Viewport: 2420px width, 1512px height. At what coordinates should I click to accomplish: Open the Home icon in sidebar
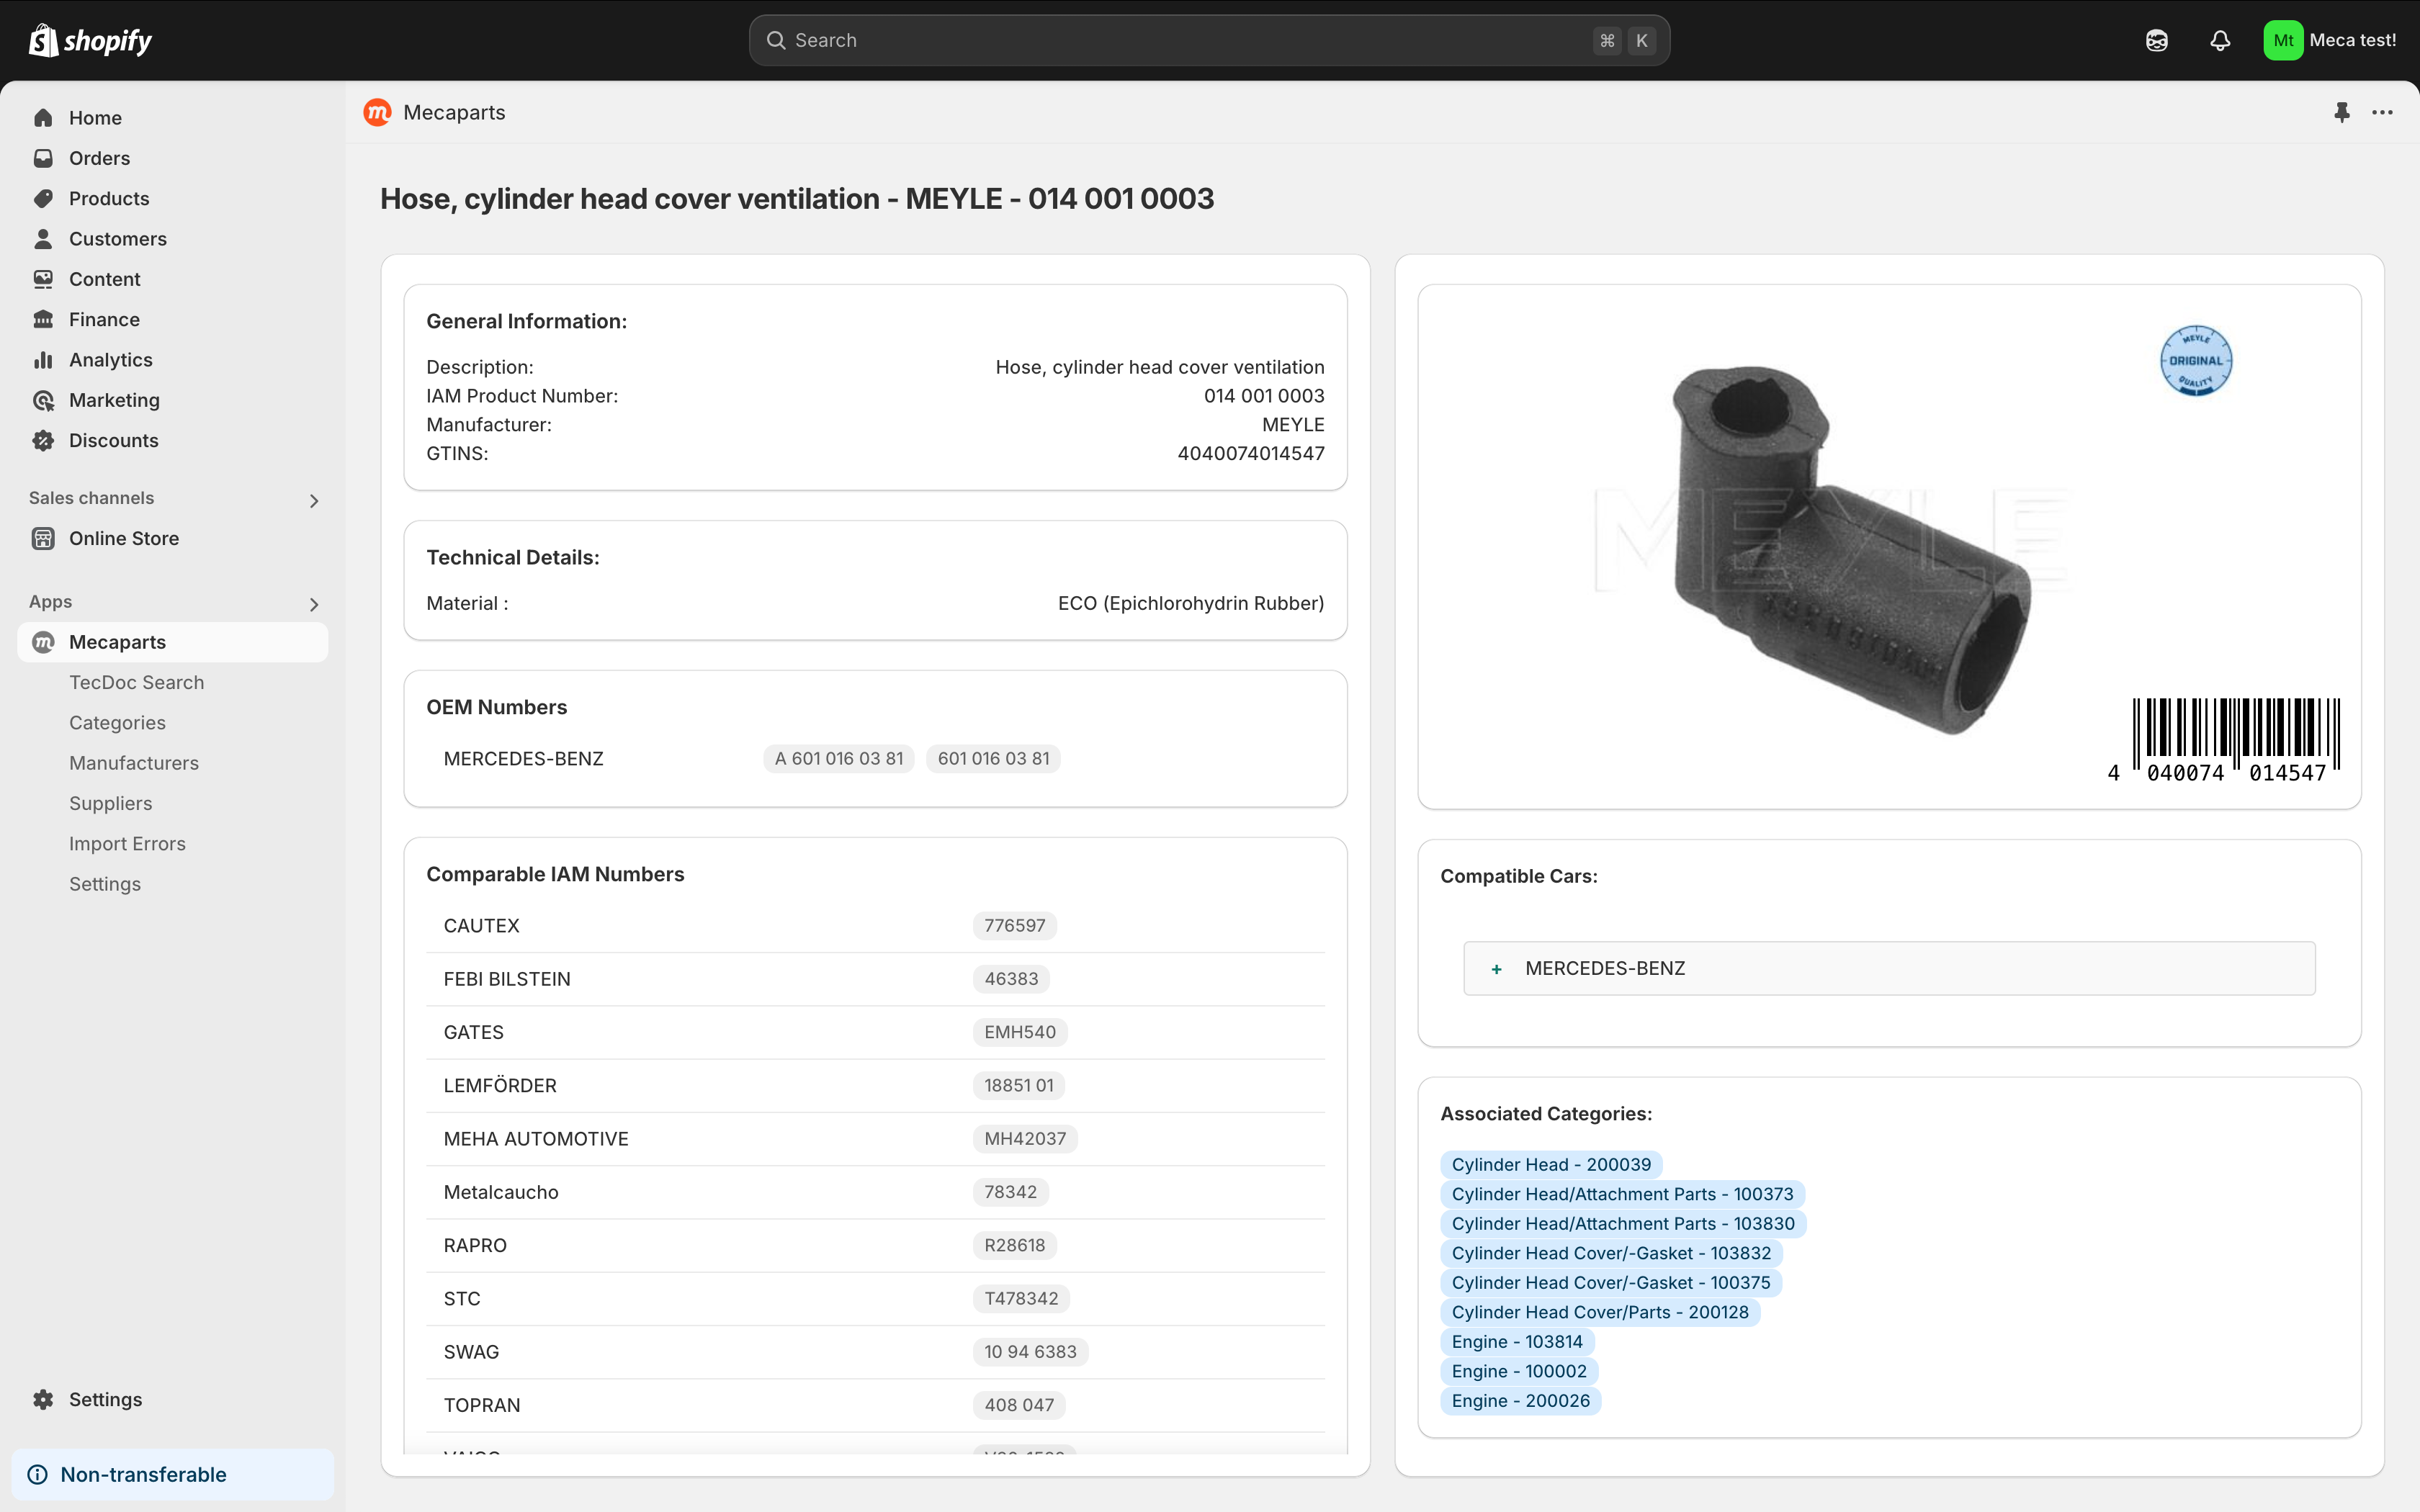coord(43,118)
